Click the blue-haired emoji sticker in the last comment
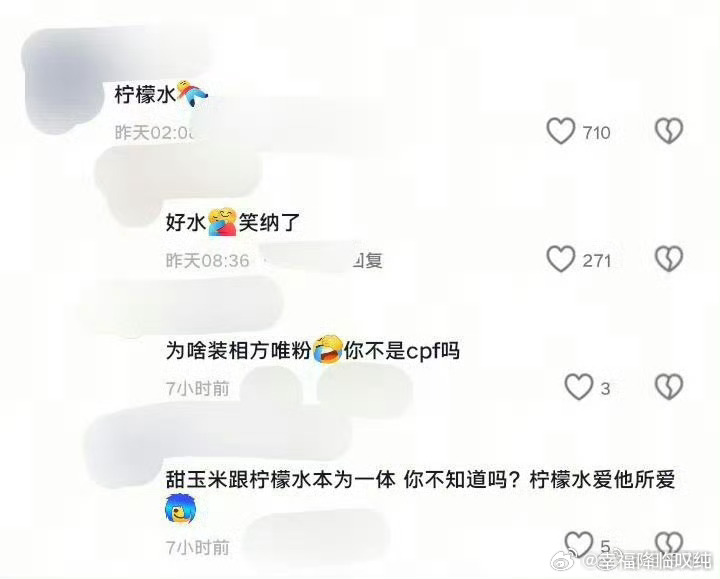Image resolution: width=720 pixels, height=579 pixels. tap(180, 509)
